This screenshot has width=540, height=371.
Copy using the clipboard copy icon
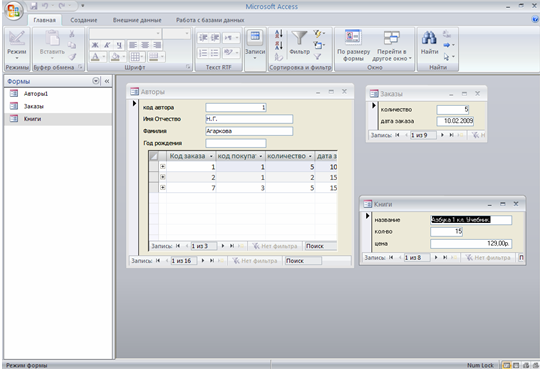[x=72, y=45]
